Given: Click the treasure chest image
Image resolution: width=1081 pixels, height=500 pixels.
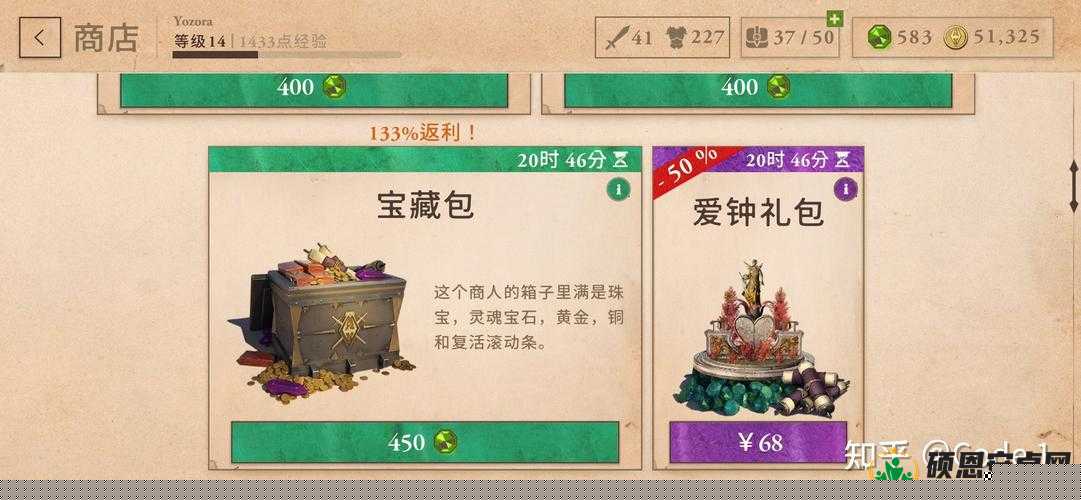Looking at the screenshot, I should click(x=323, y=321).
